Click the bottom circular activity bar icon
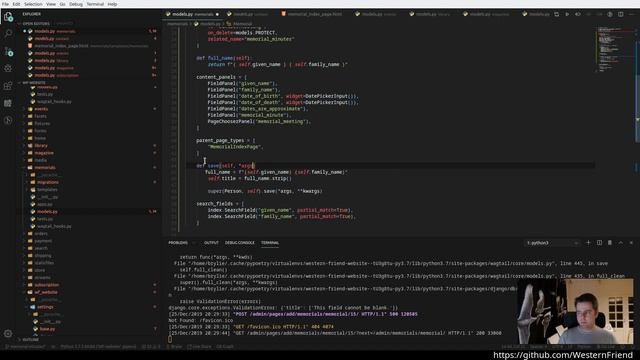This screenshot has width=640, height=360. click(x=8, y=120)
